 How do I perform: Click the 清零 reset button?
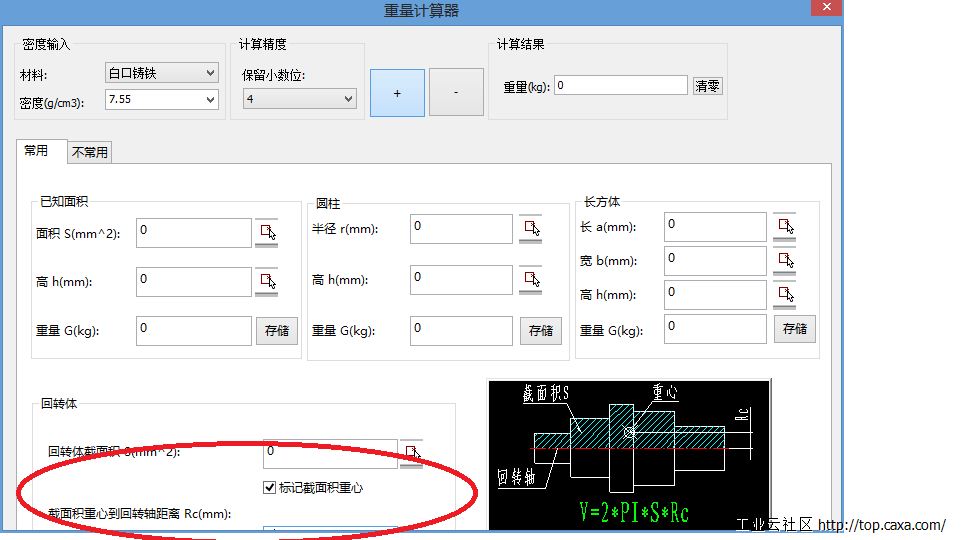pyautogui.click(x=707, y=86)
